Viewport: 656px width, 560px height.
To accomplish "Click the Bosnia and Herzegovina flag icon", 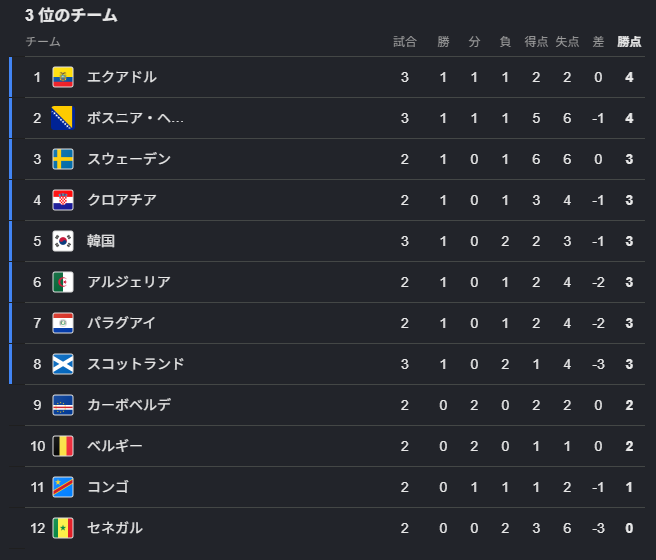I will tap(63, 118).
